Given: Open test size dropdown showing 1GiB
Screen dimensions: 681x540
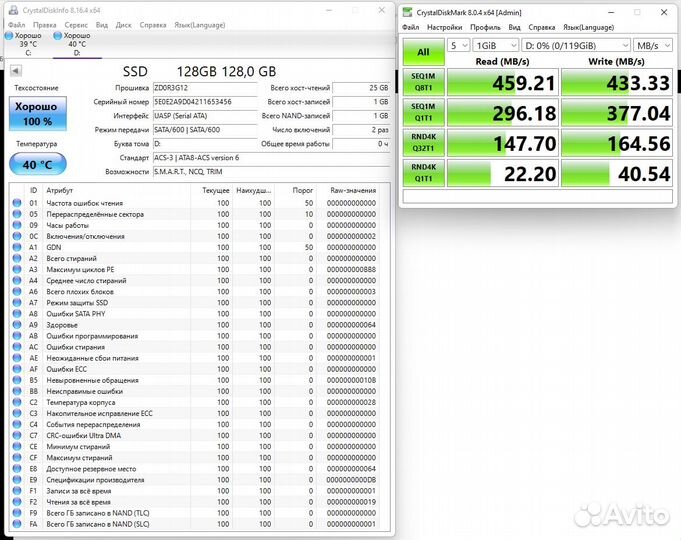Looking at the screenshot, I should tap(496, 46).
